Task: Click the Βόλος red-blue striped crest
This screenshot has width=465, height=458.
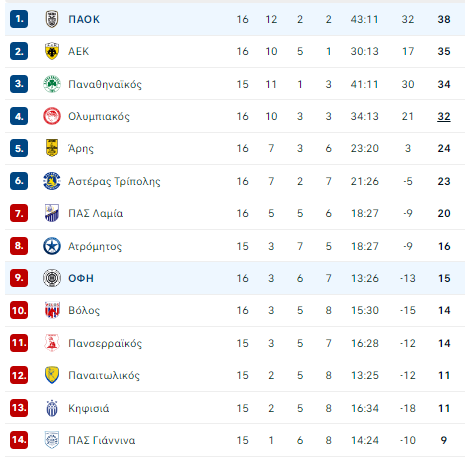Action: [x=52, y=310]
